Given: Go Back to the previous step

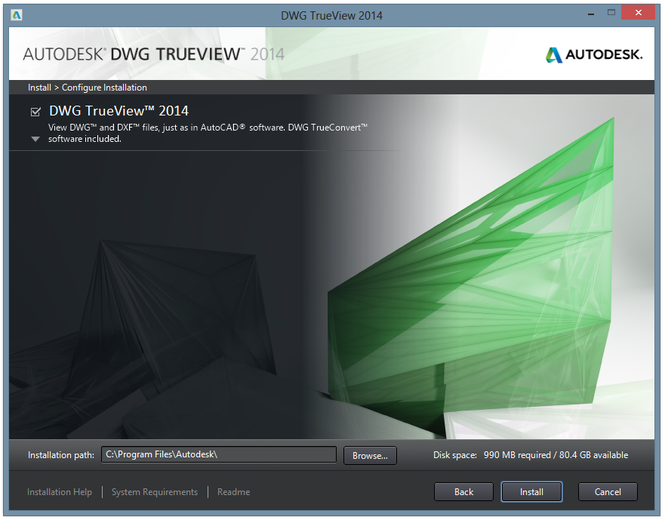Looking at the screenshot, I should (x=464, y=492).
